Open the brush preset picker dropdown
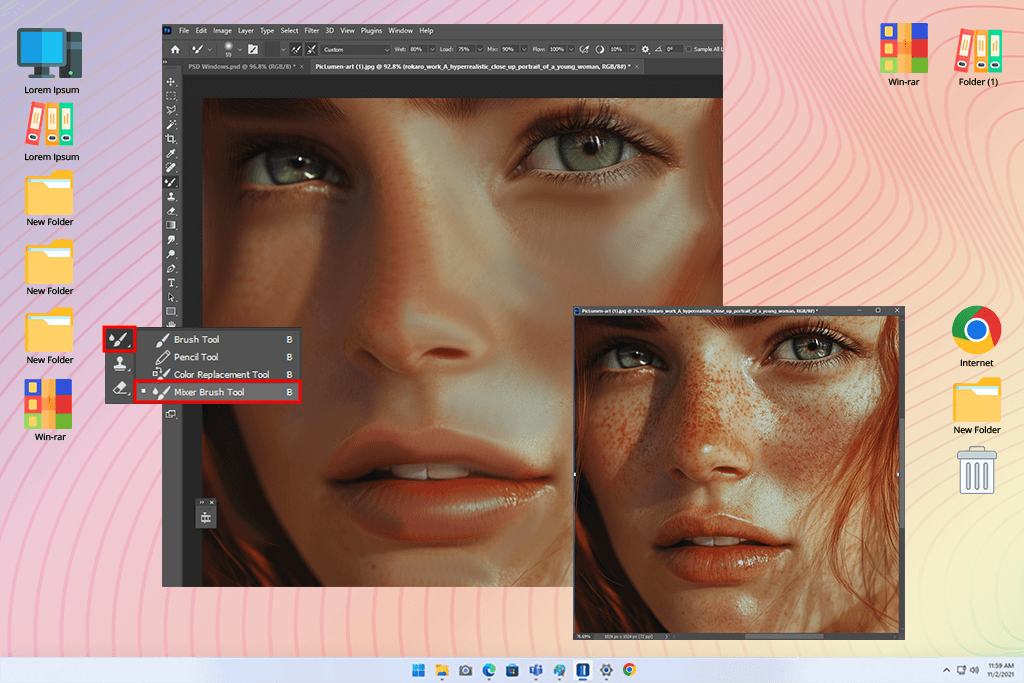This screenshot has height=683, width=1024. pyautogui.click(x=240, y=50)
